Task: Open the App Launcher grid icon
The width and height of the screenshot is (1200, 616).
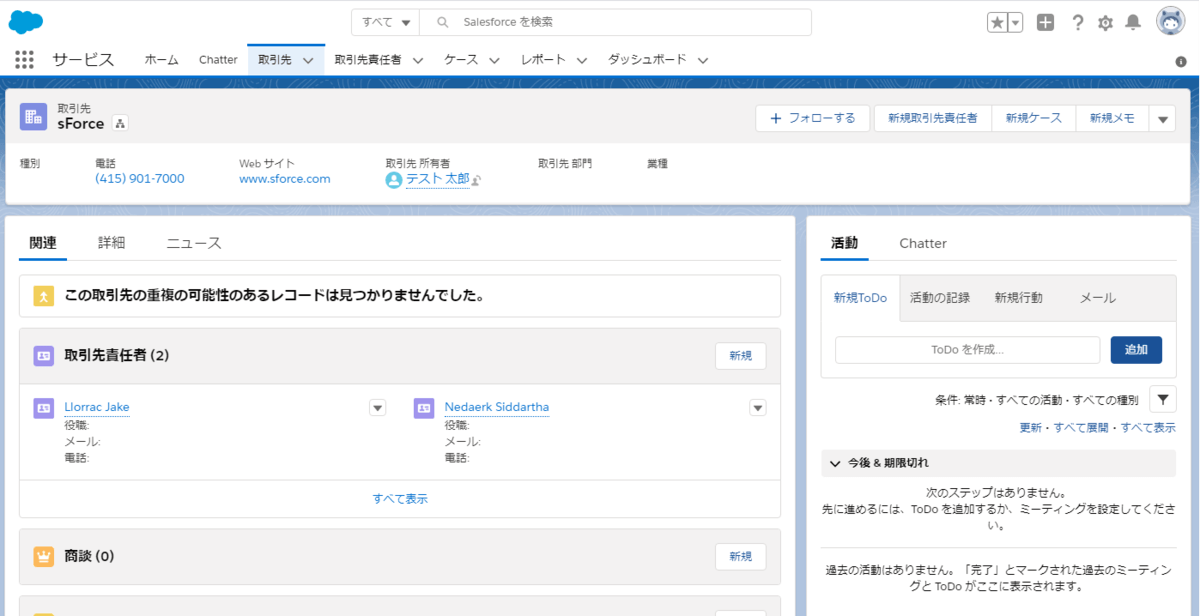Action: [x=25, y=60]
